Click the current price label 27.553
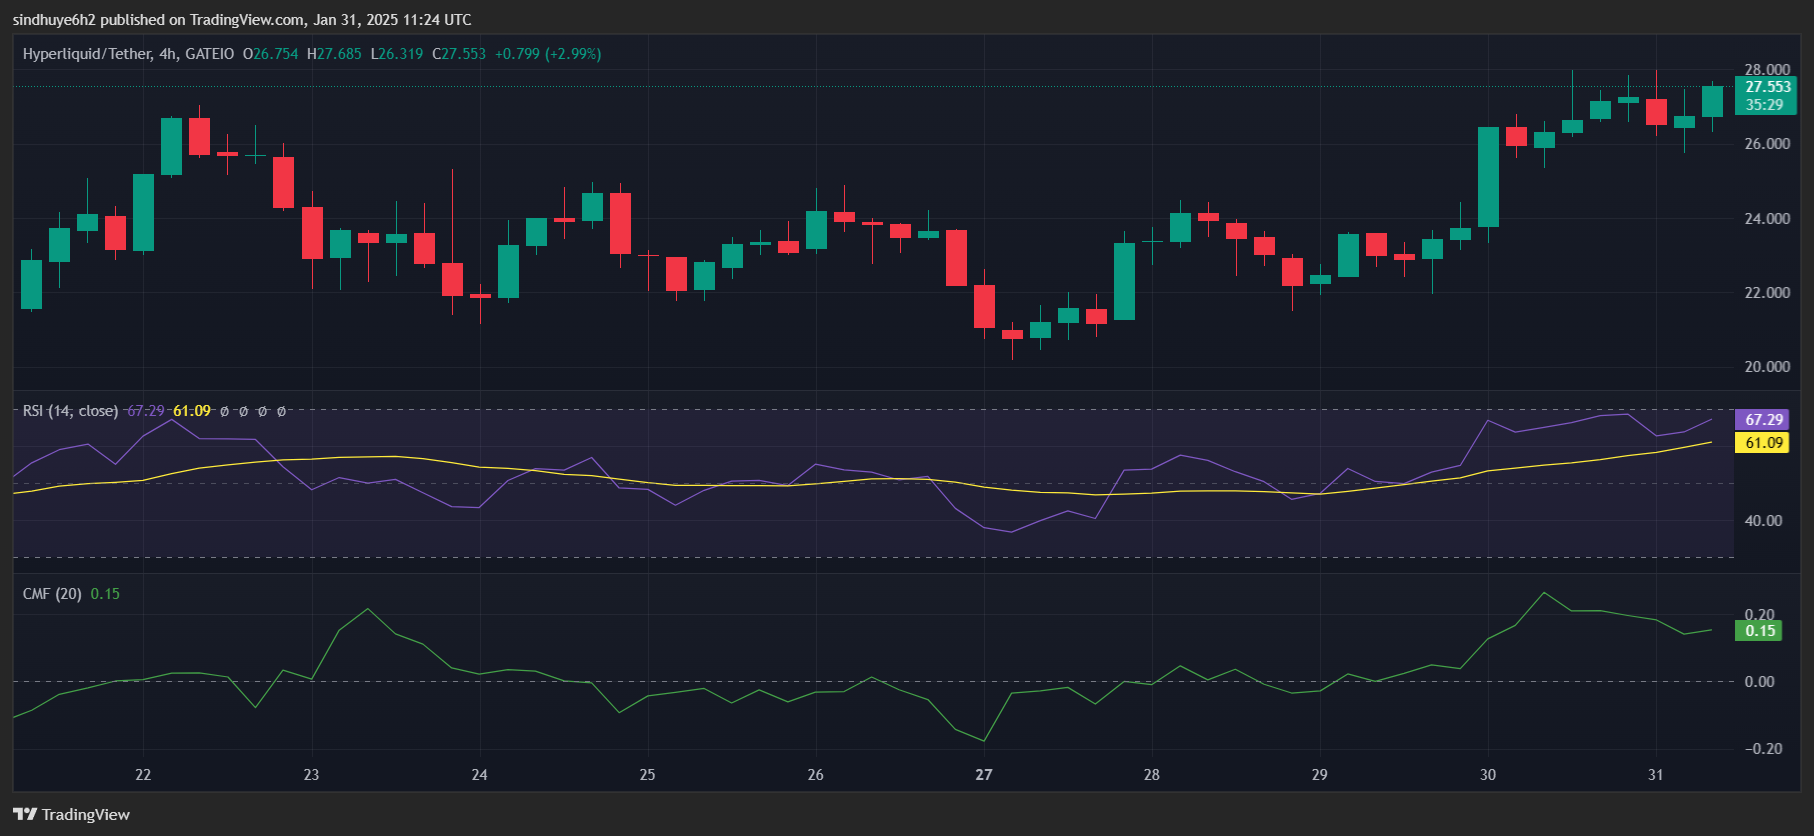Image resolution: width=1814 pixels, height=836 pixels. pos(1768,87)
